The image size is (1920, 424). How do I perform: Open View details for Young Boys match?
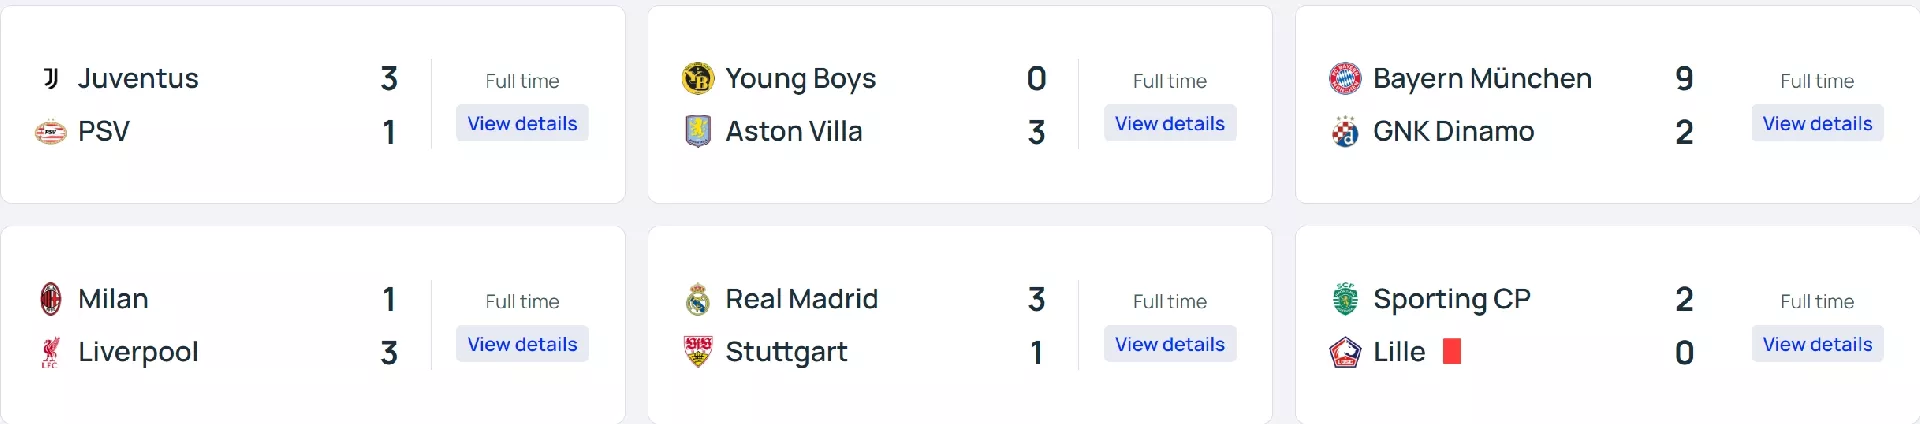point(1169,123)
